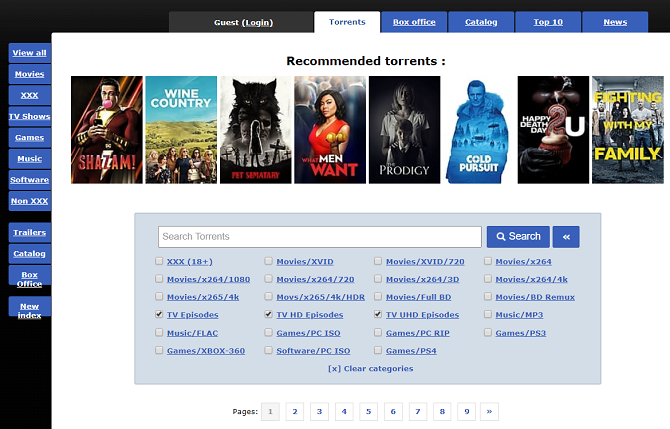Focus the Search Torrents input field
This screenshot has height=429, width=670.
tap(320, 237)
